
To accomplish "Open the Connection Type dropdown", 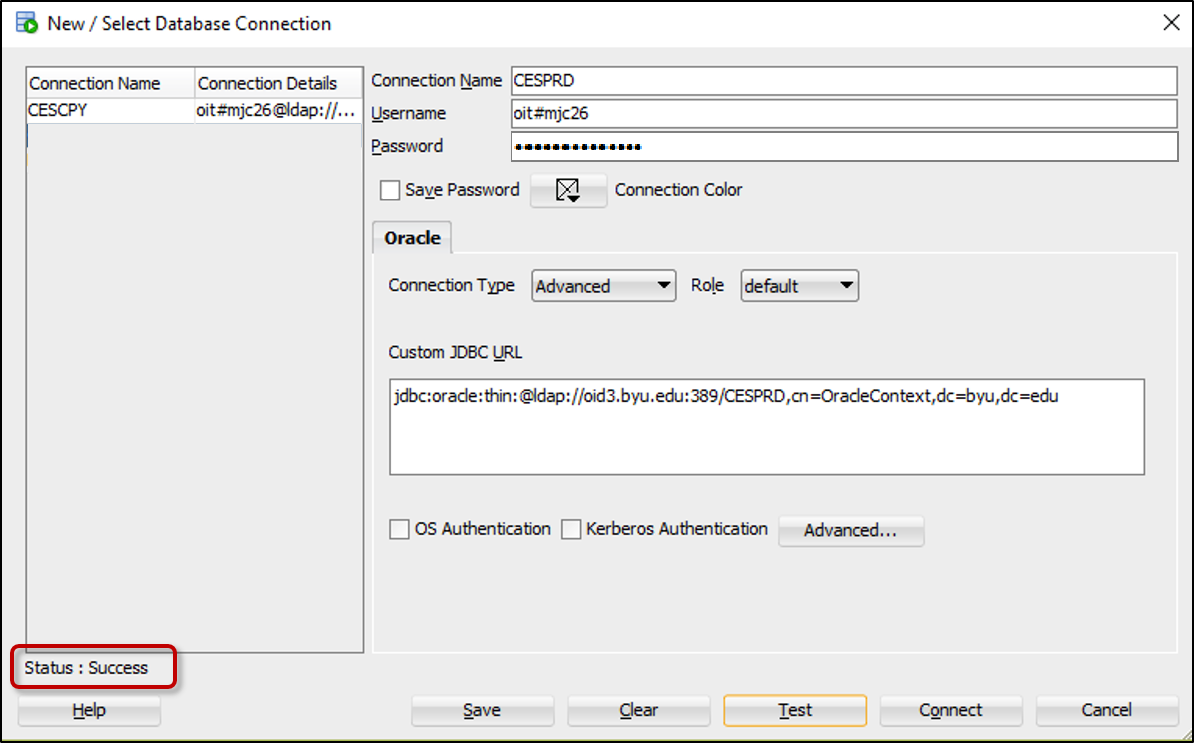I will (603, 286).
